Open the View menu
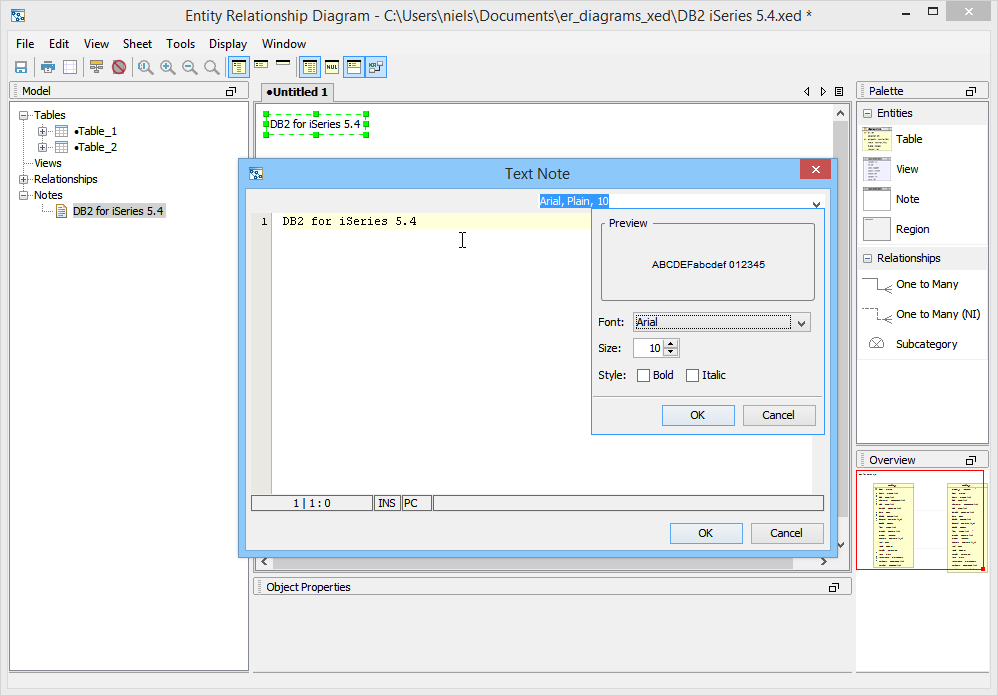The width and height of the screenshot is (998, 696). click(x=96, y=44)
